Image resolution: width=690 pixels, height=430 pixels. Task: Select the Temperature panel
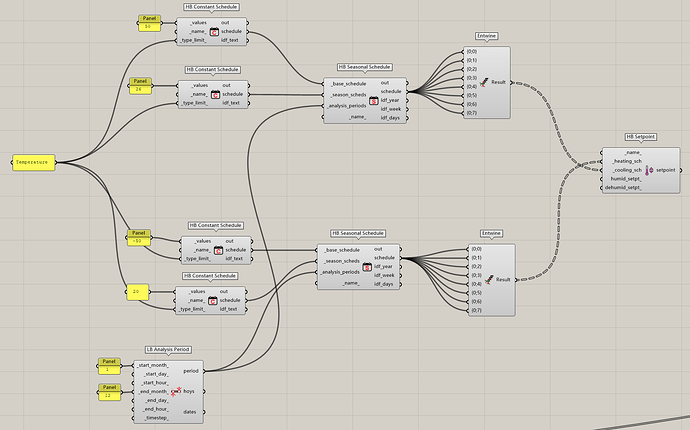pos(33,162)
